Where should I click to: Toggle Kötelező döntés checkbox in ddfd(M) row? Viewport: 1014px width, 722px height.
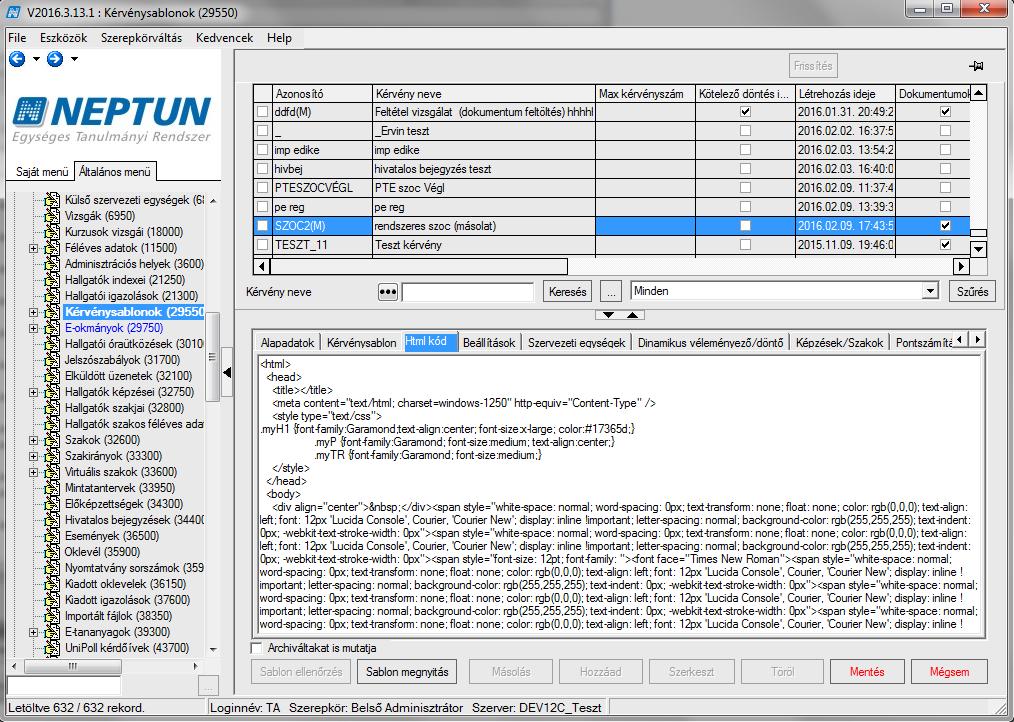pyautogui.click(x=745, y=112)
